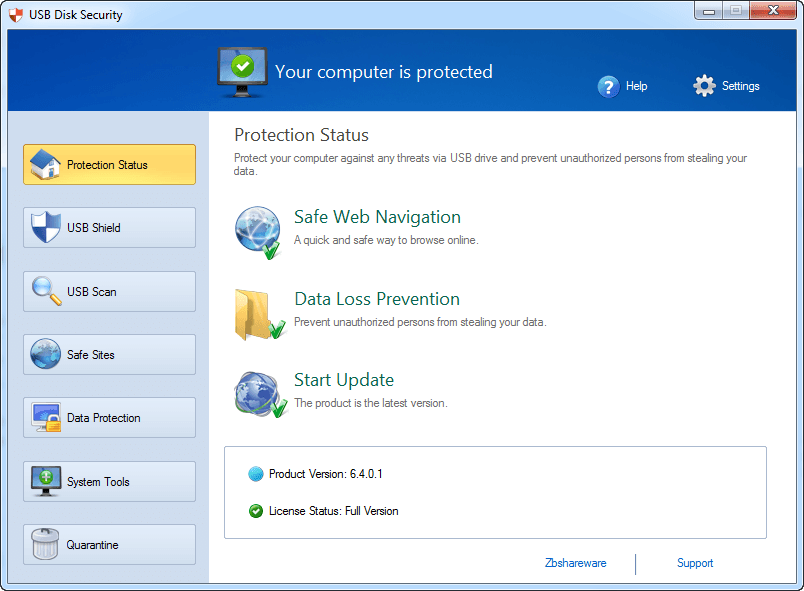
Task: Close the USB Disk Security window
Action: [773, 10]
